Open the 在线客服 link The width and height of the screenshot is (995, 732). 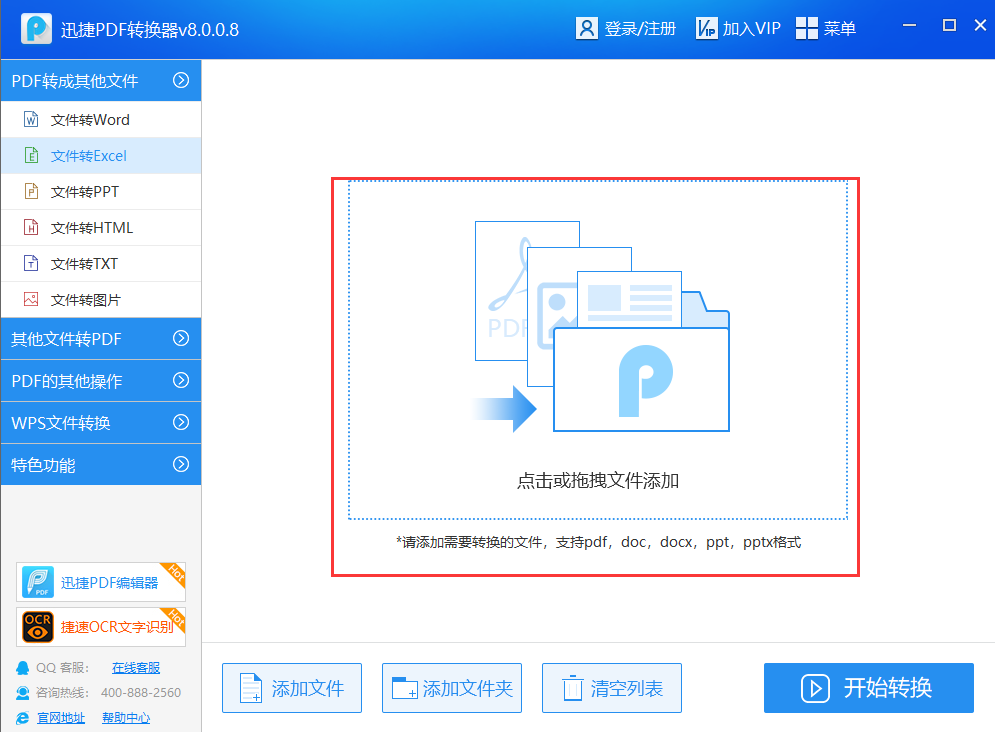135,668
